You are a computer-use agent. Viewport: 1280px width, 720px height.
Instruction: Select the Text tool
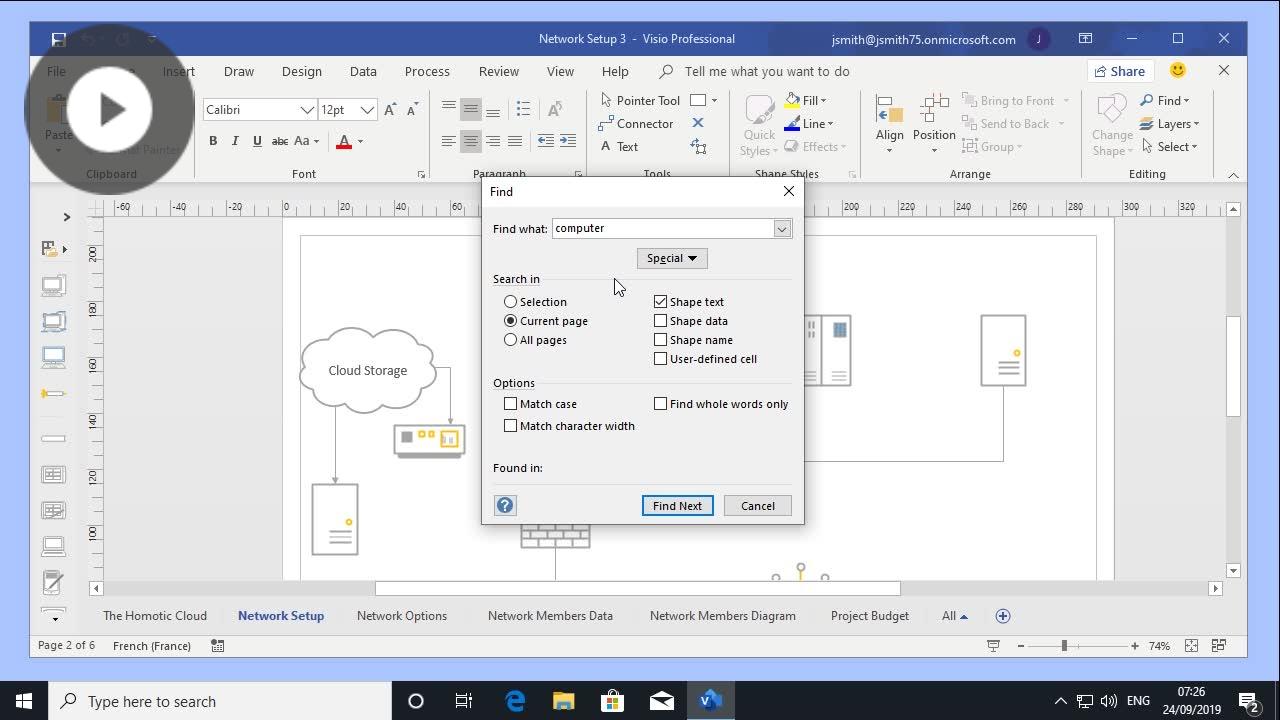pyautogui.click(x=621, y=146)
